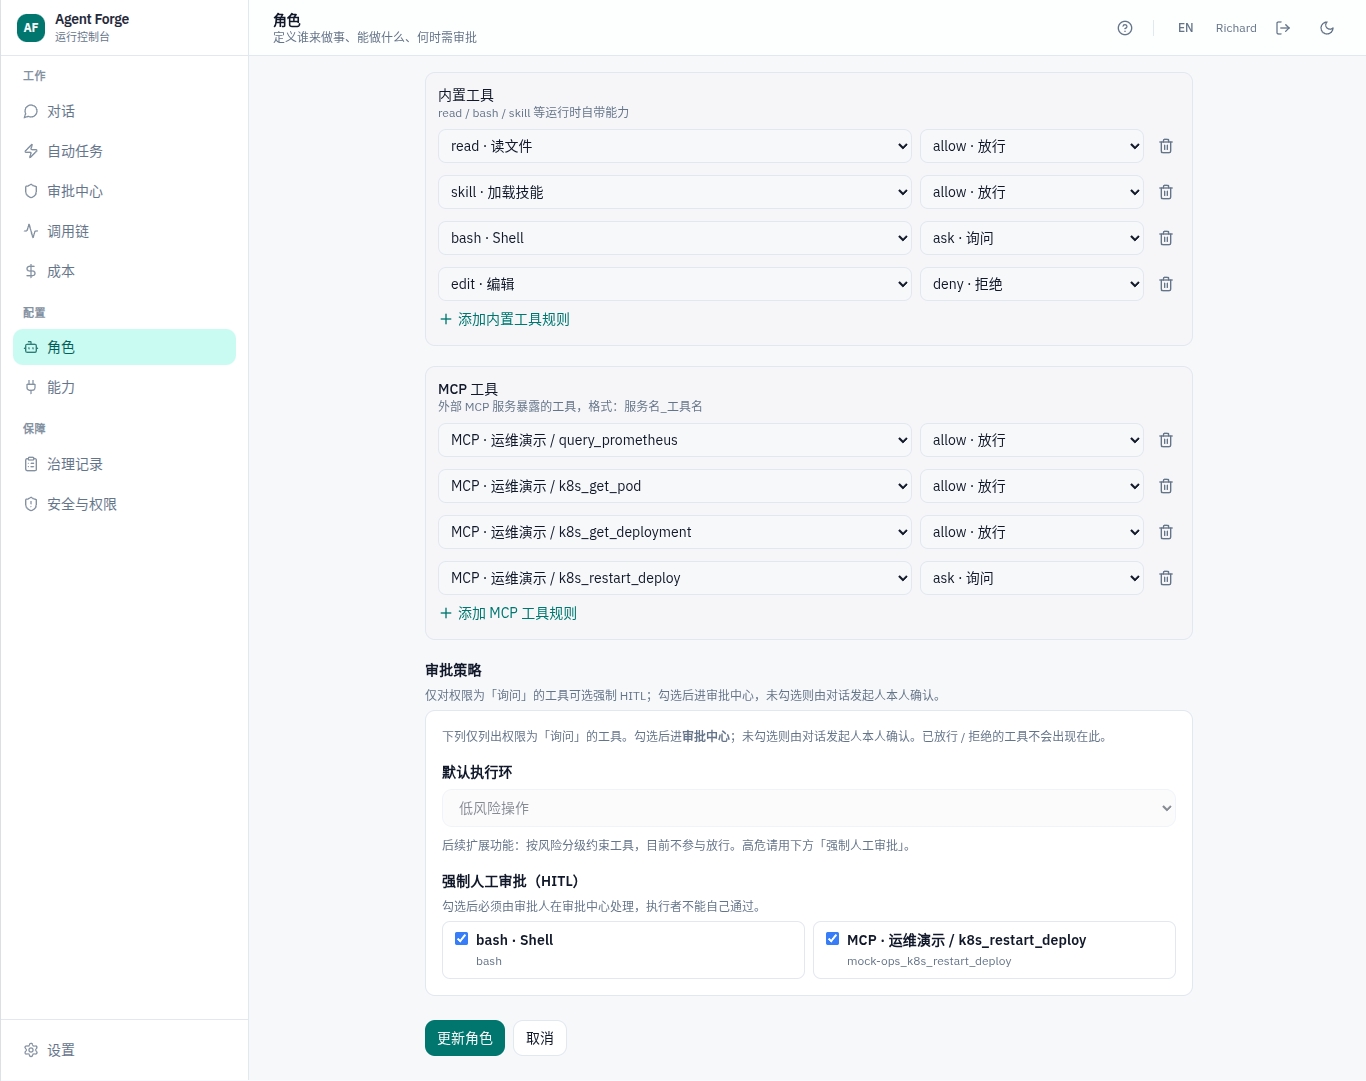Open 安全与权限 page

[124, 504]
